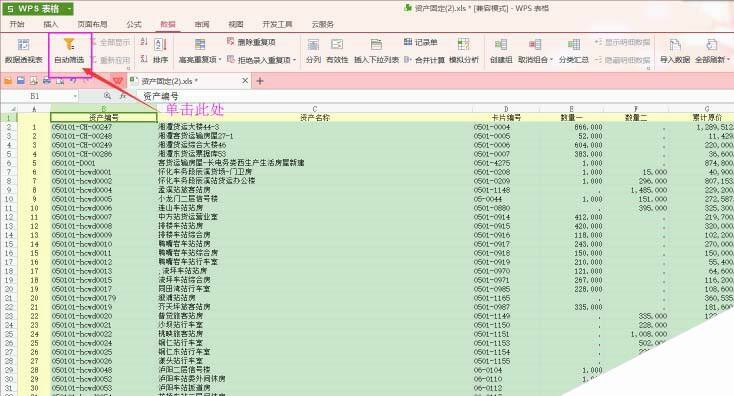The width and height of the screenshot is (734, 396).
Task: Select the 资产名称 header cell
Action: [315, 117]
